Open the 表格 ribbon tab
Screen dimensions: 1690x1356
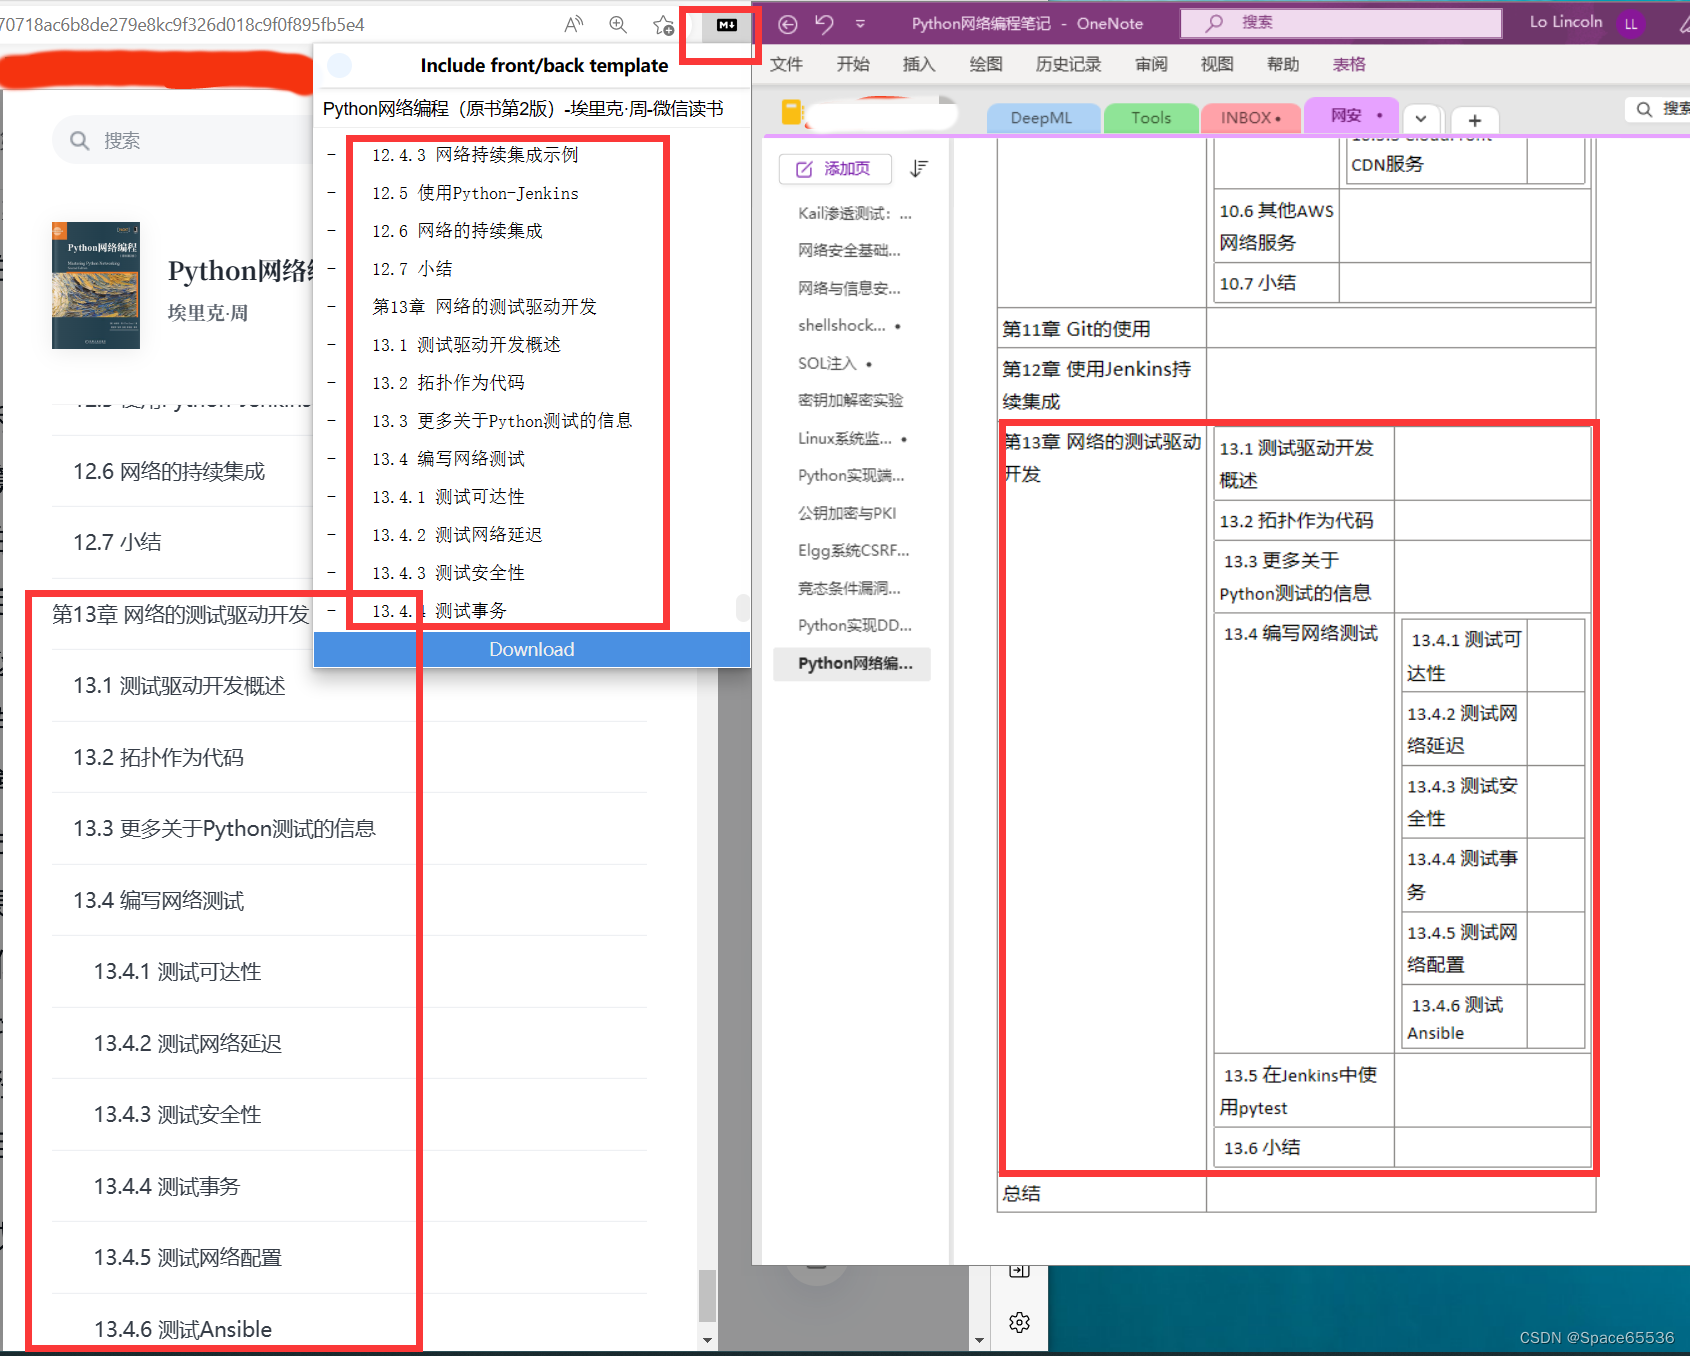[x=1349, y=64]
